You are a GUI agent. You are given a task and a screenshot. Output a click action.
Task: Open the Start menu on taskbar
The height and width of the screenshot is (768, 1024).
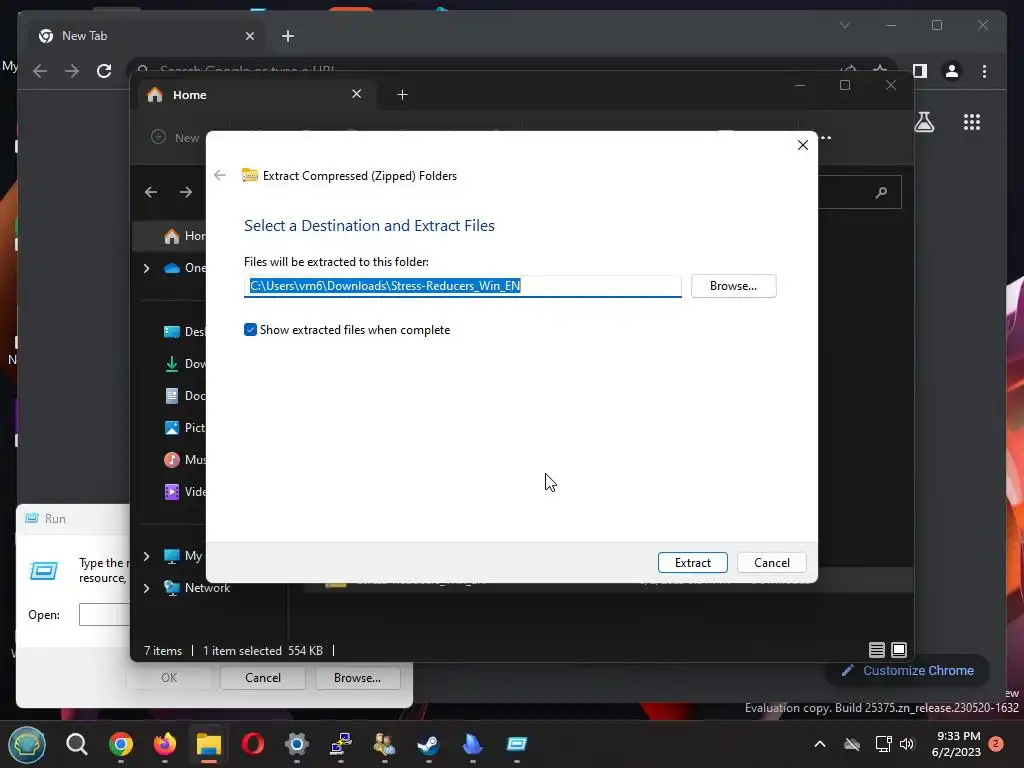tap(27, 744)
